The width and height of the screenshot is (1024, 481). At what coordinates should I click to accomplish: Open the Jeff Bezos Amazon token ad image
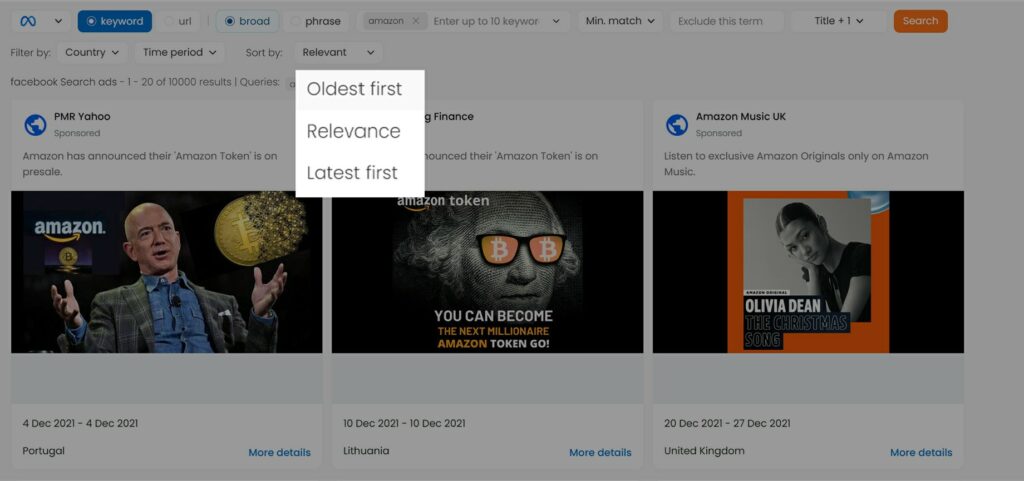pos(167,272)
